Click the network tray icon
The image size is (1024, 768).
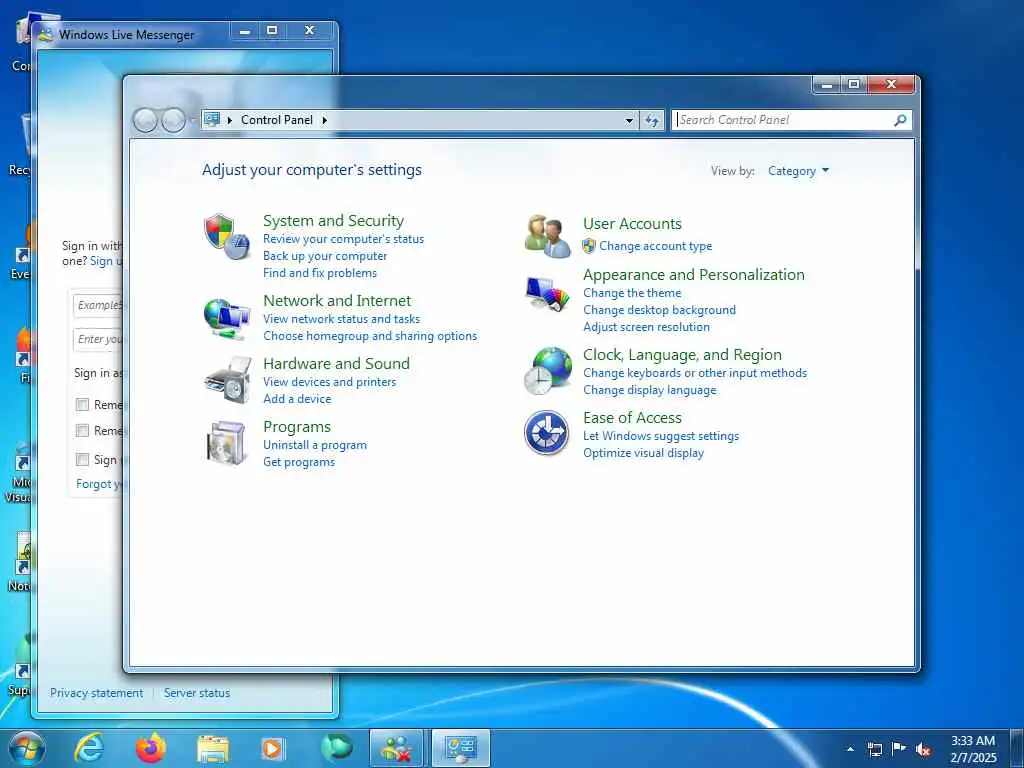[874, 749]
